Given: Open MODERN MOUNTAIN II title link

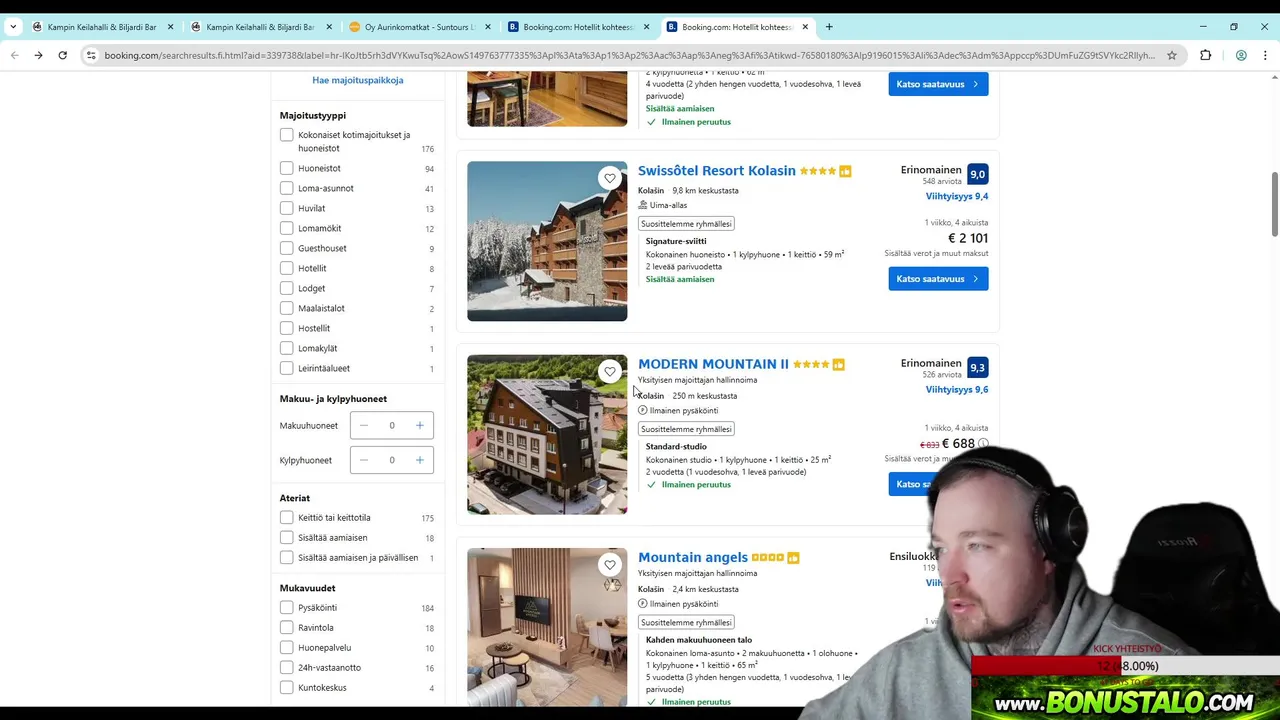Looking at the screenshot, I should (713, 364).
